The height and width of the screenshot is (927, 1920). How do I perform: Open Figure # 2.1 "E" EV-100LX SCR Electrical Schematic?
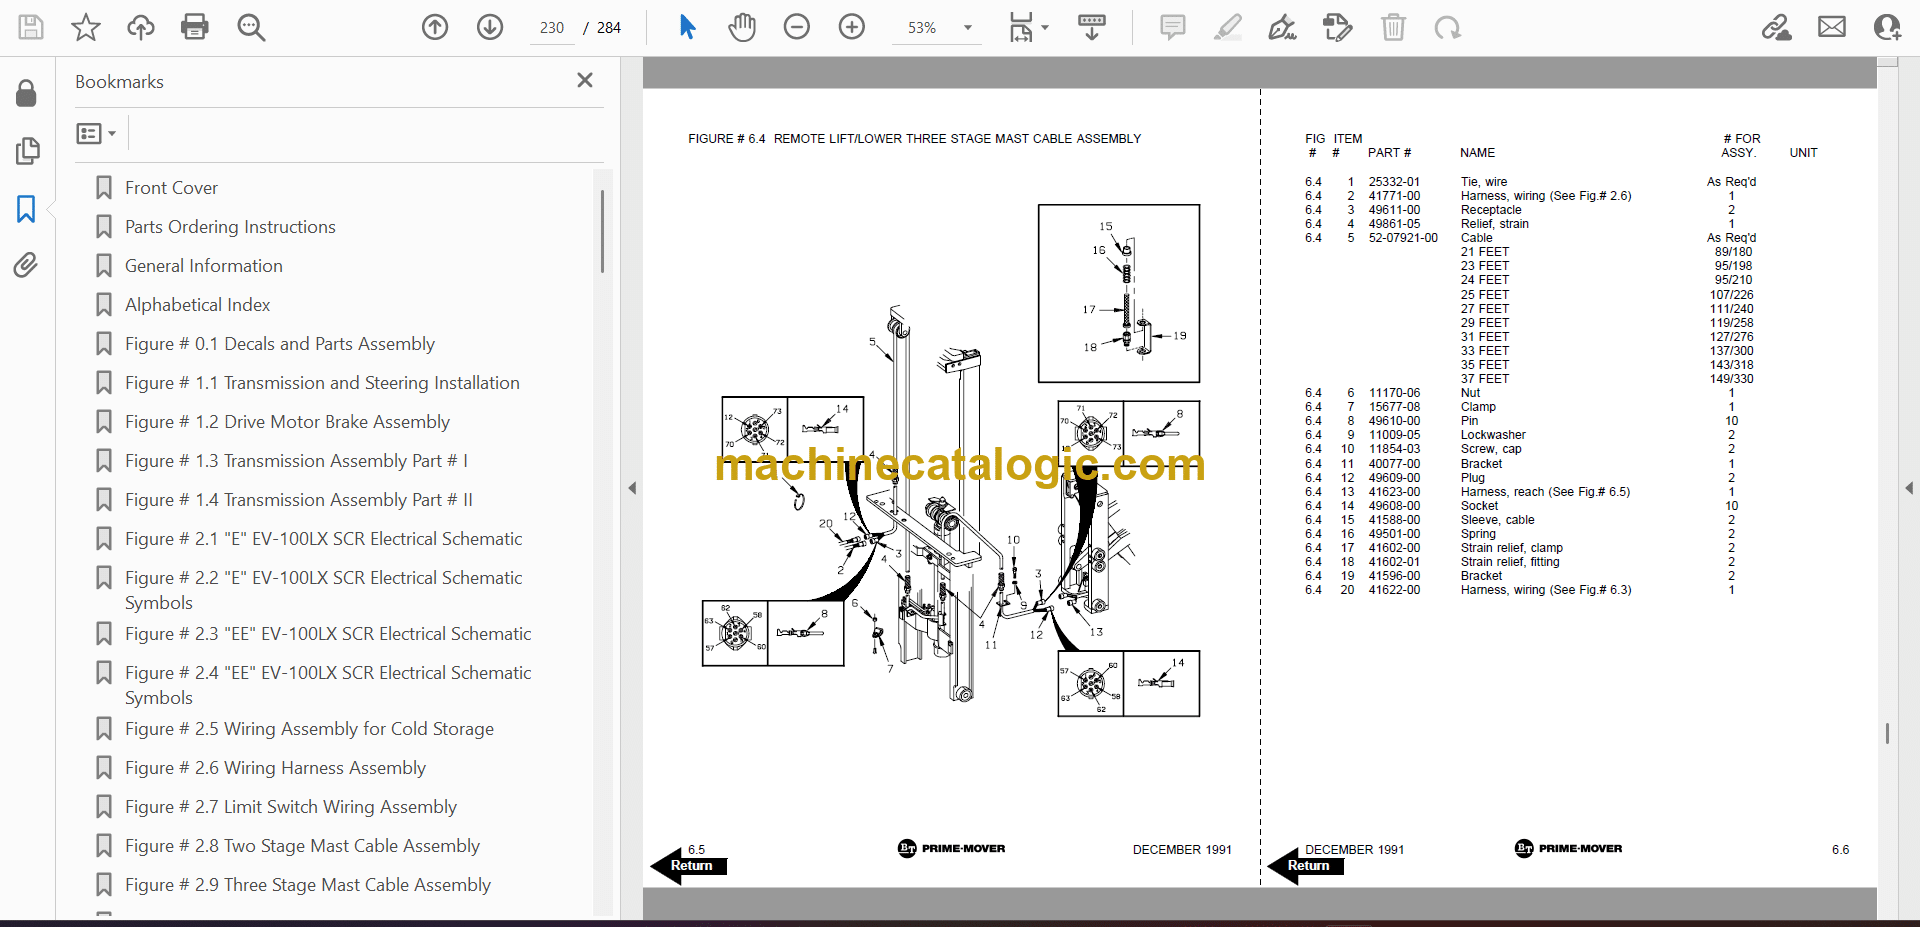[324, 539]
